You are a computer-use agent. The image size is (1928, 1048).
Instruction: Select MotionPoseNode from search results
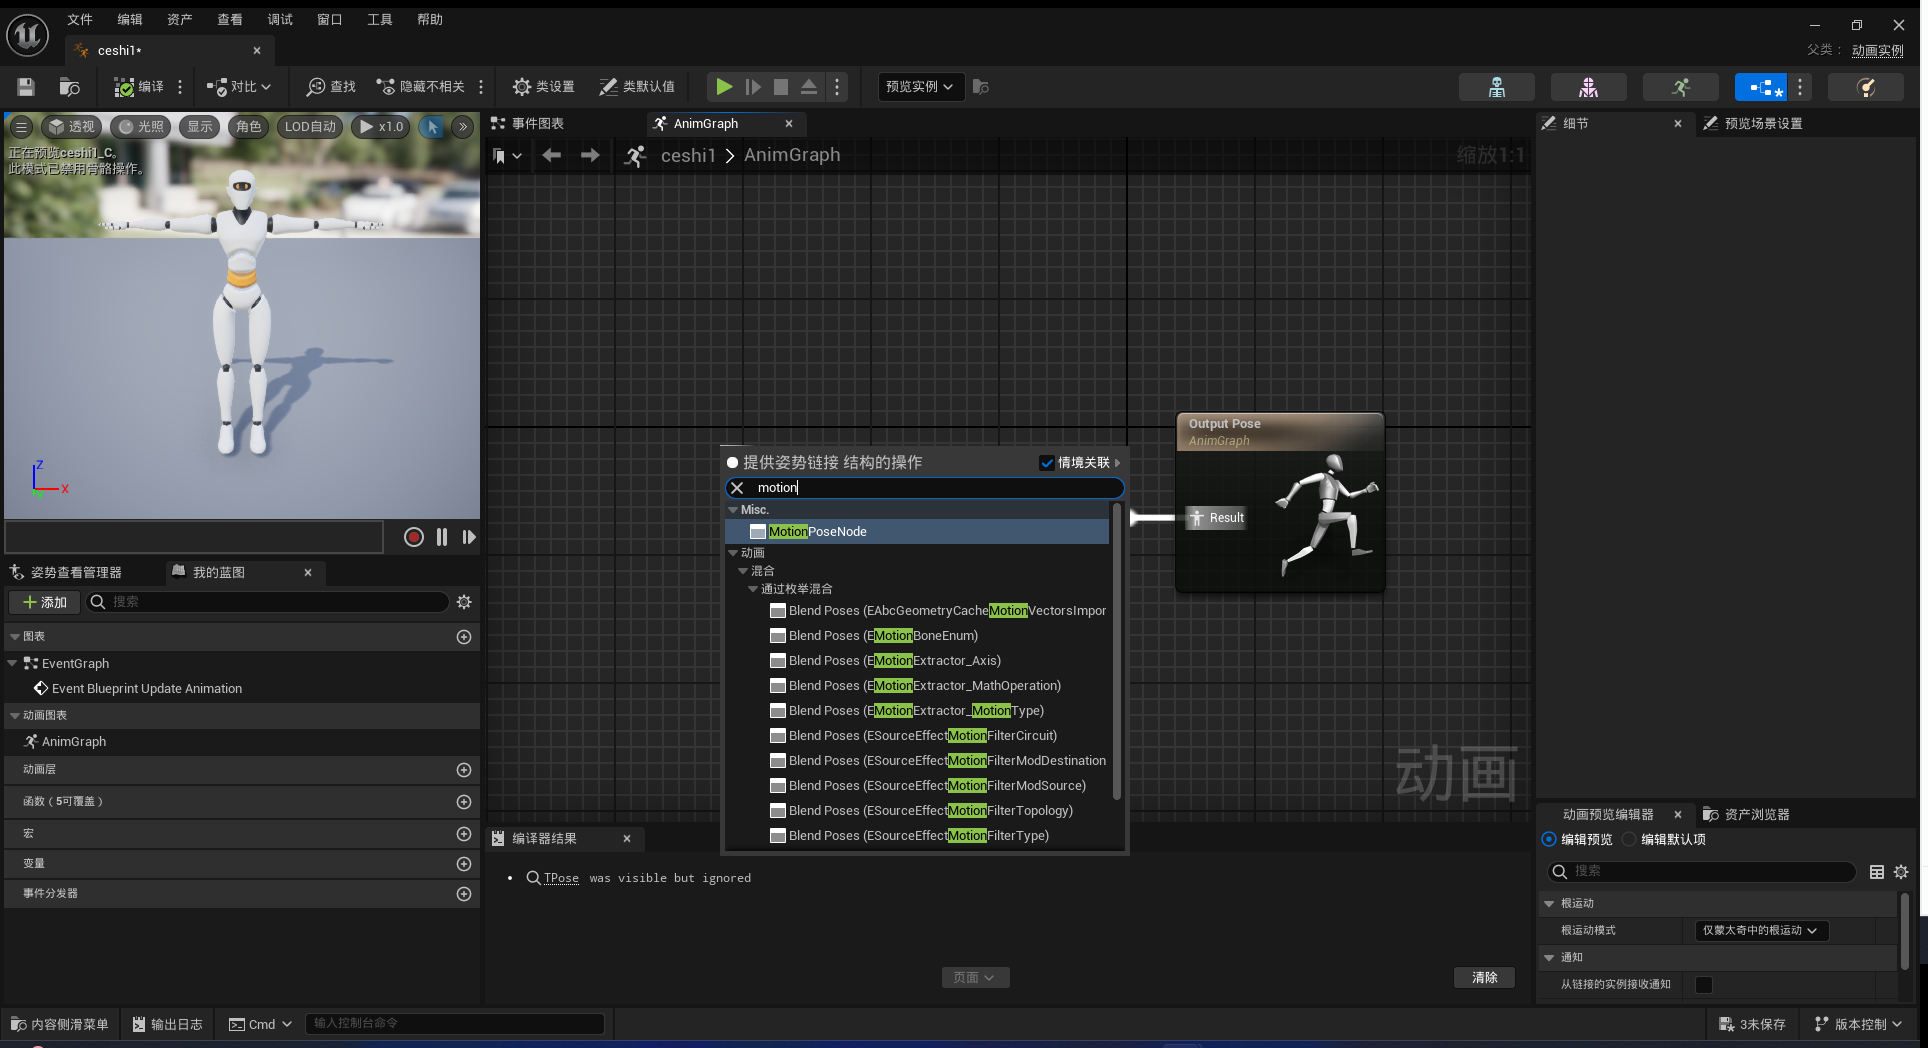[x=817, y=532]
